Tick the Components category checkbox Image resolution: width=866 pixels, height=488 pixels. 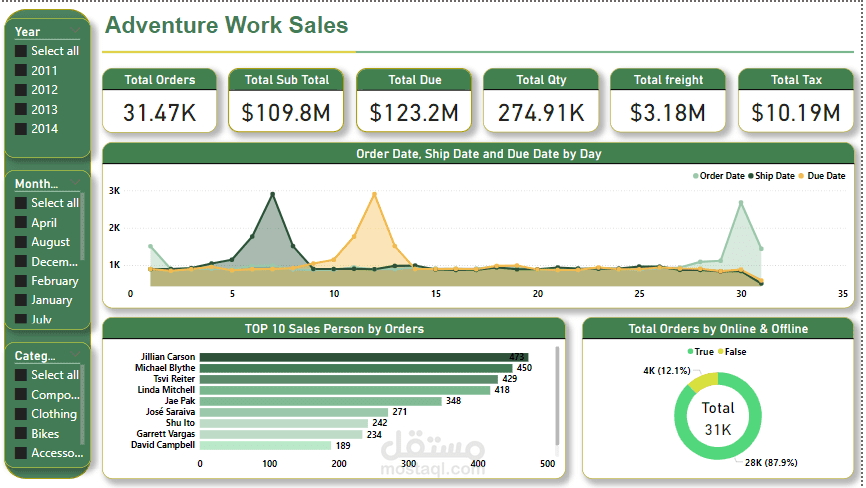coord(21,394)
